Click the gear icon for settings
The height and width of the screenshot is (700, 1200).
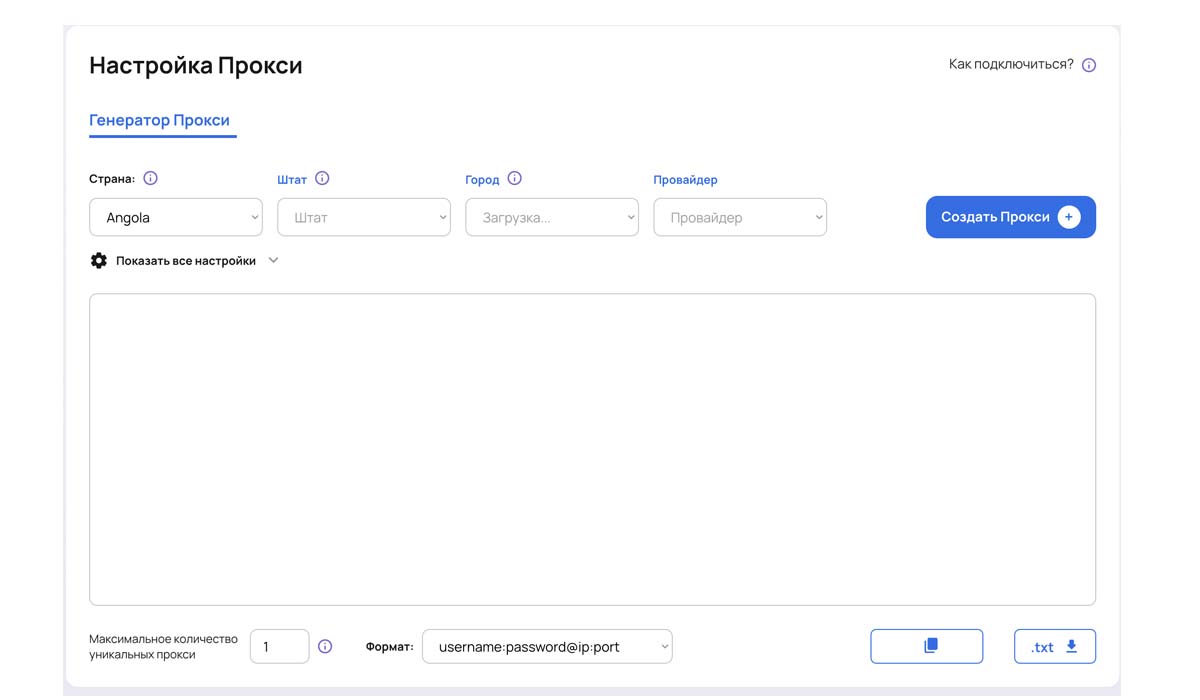click(98, 261)
